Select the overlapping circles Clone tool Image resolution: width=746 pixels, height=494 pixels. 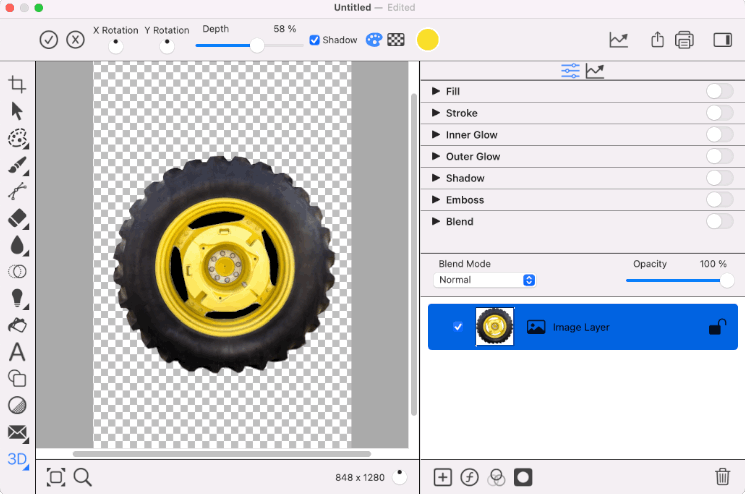(18, 272)
